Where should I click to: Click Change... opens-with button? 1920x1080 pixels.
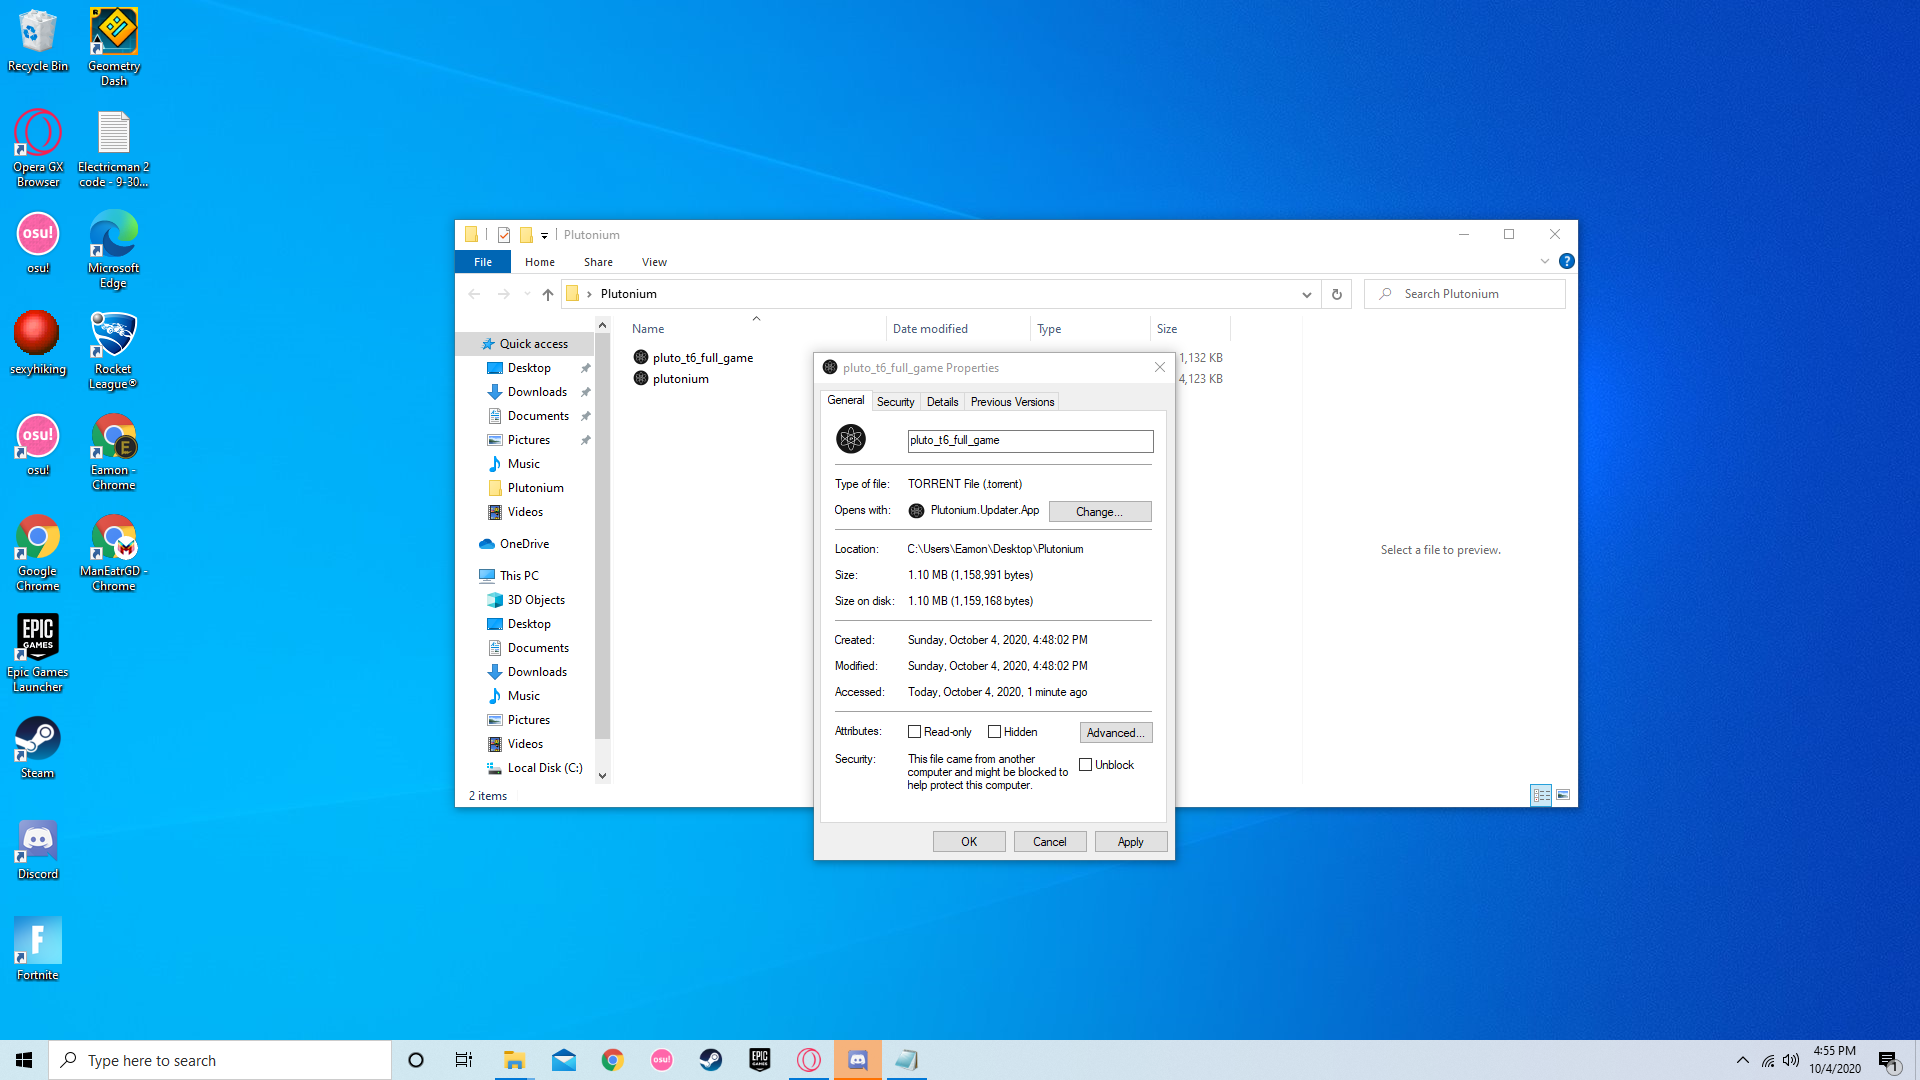pos(1099,512)
